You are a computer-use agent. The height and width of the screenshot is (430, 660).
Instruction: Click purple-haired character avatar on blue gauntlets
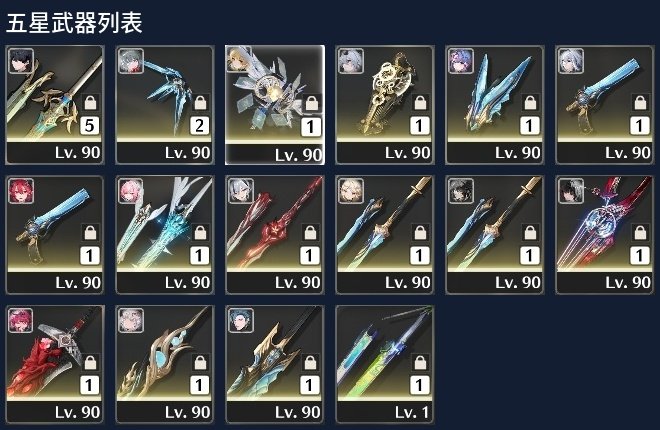[461, 61]
